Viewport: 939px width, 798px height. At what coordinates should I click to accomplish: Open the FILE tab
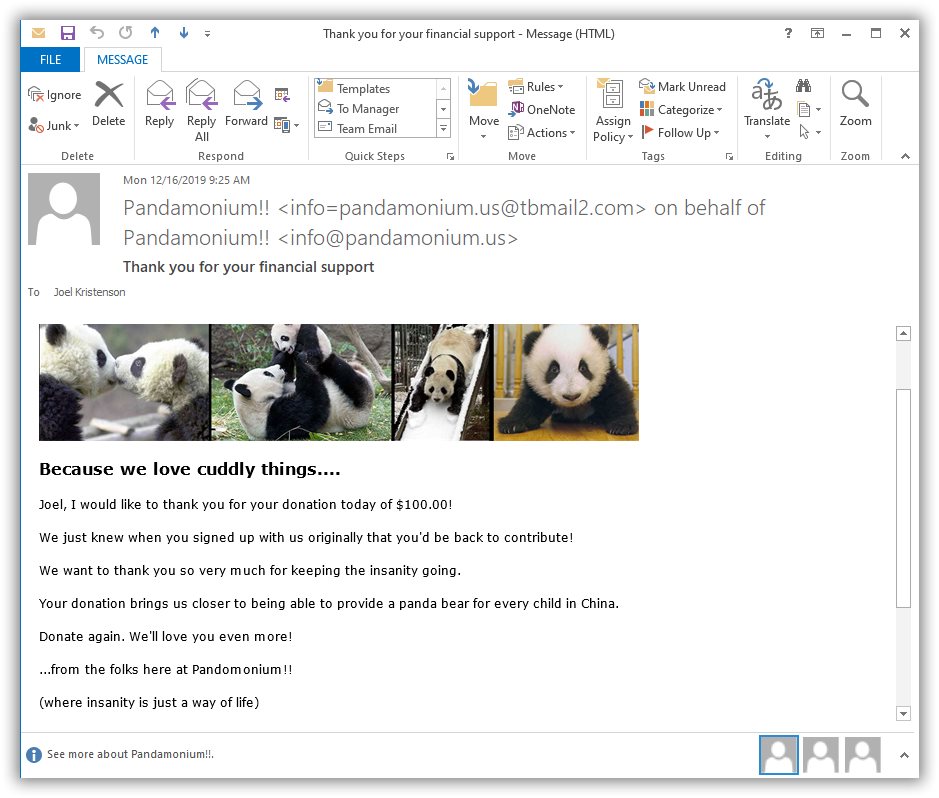tap(51, 60)
